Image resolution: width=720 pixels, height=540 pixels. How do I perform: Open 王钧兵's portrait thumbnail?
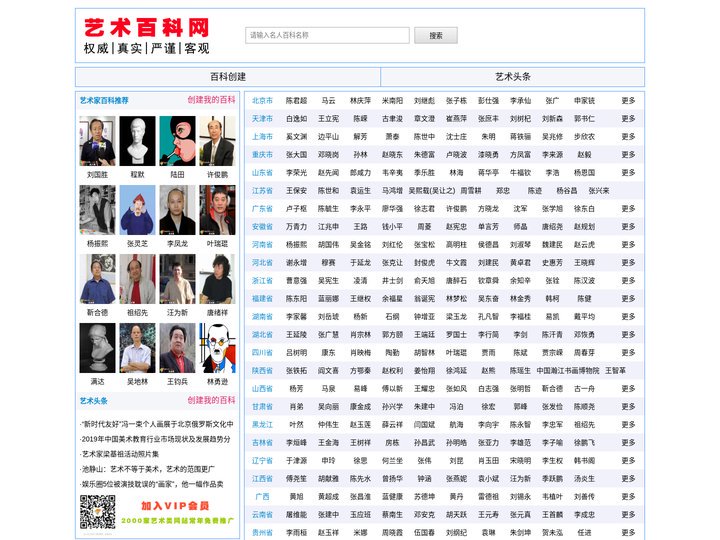point(177,348)
